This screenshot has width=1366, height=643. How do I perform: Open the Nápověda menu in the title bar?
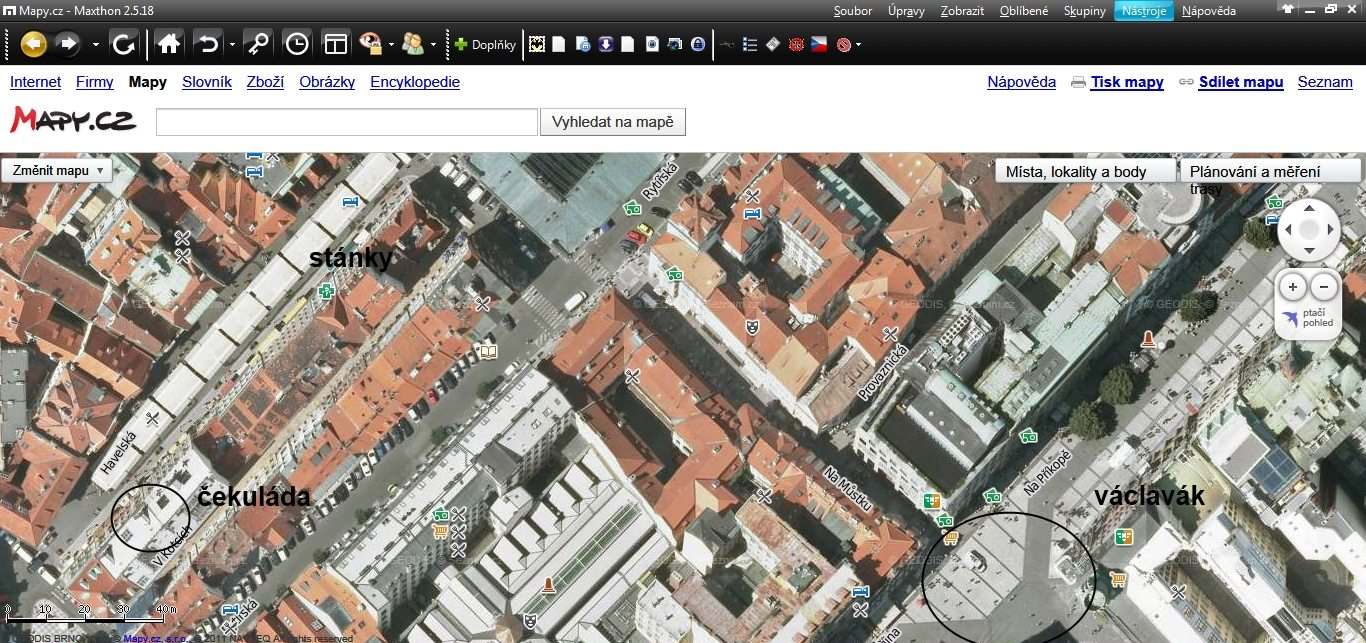(x=1209, y=11)
